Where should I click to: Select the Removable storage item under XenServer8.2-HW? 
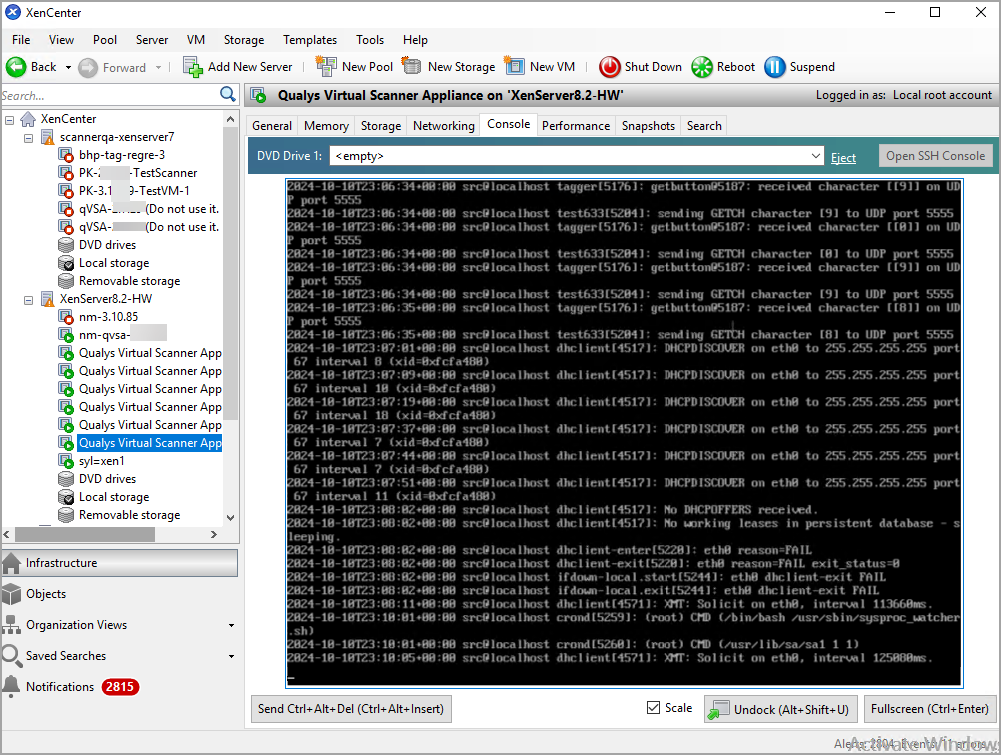pyautogui.click(x=129, y=515)
